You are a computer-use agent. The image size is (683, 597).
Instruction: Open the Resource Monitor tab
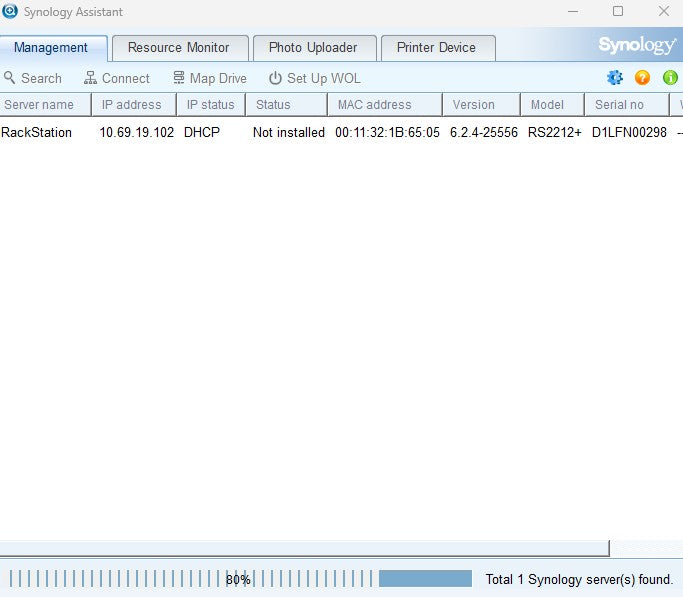pos(180,47)
